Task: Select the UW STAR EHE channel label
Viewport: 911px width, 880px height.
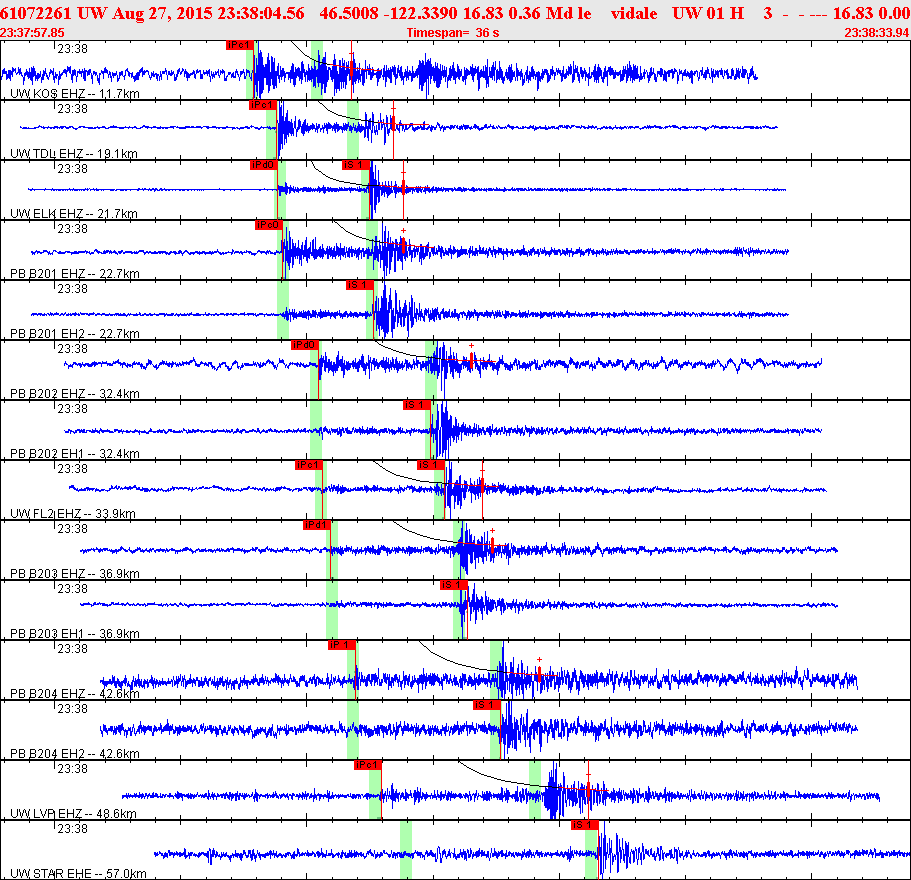Action: [78, 874]
